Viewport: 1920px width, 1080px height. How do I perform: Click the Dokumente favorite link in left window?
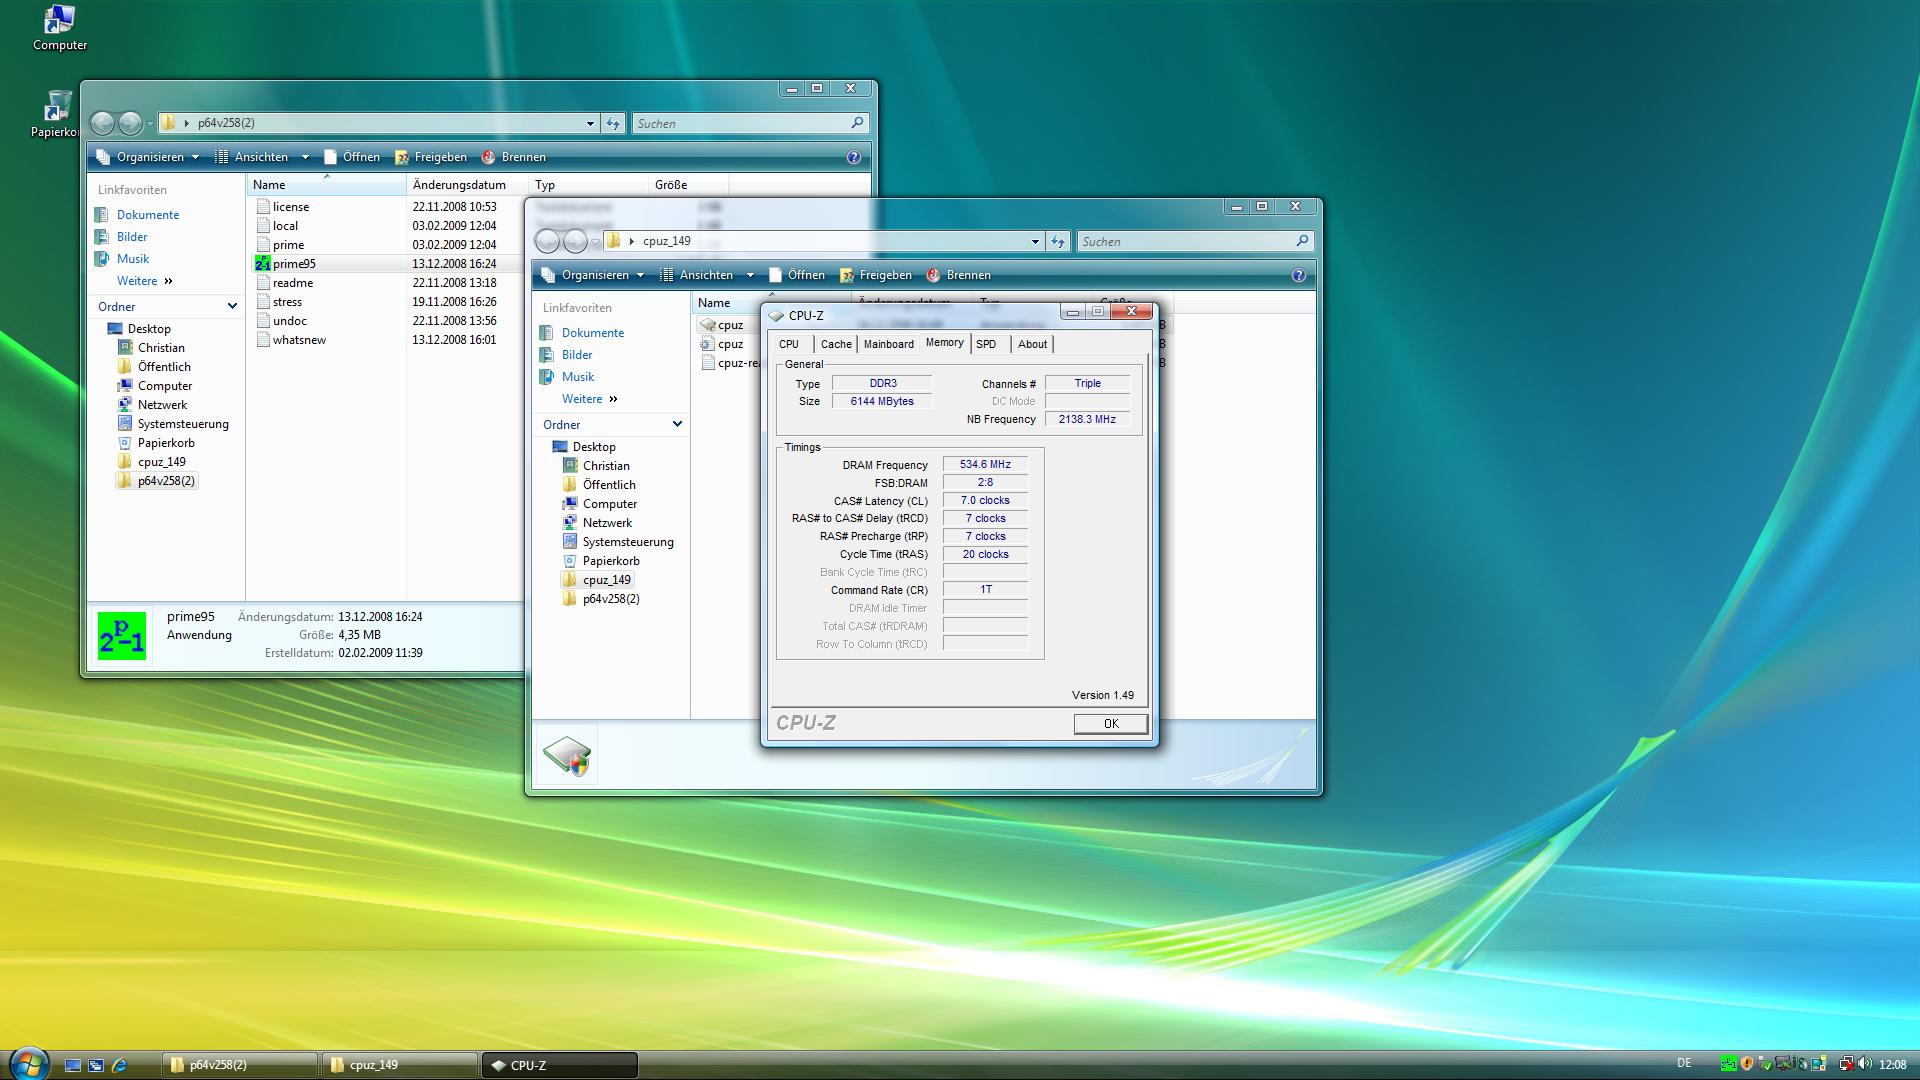(147, 215)
